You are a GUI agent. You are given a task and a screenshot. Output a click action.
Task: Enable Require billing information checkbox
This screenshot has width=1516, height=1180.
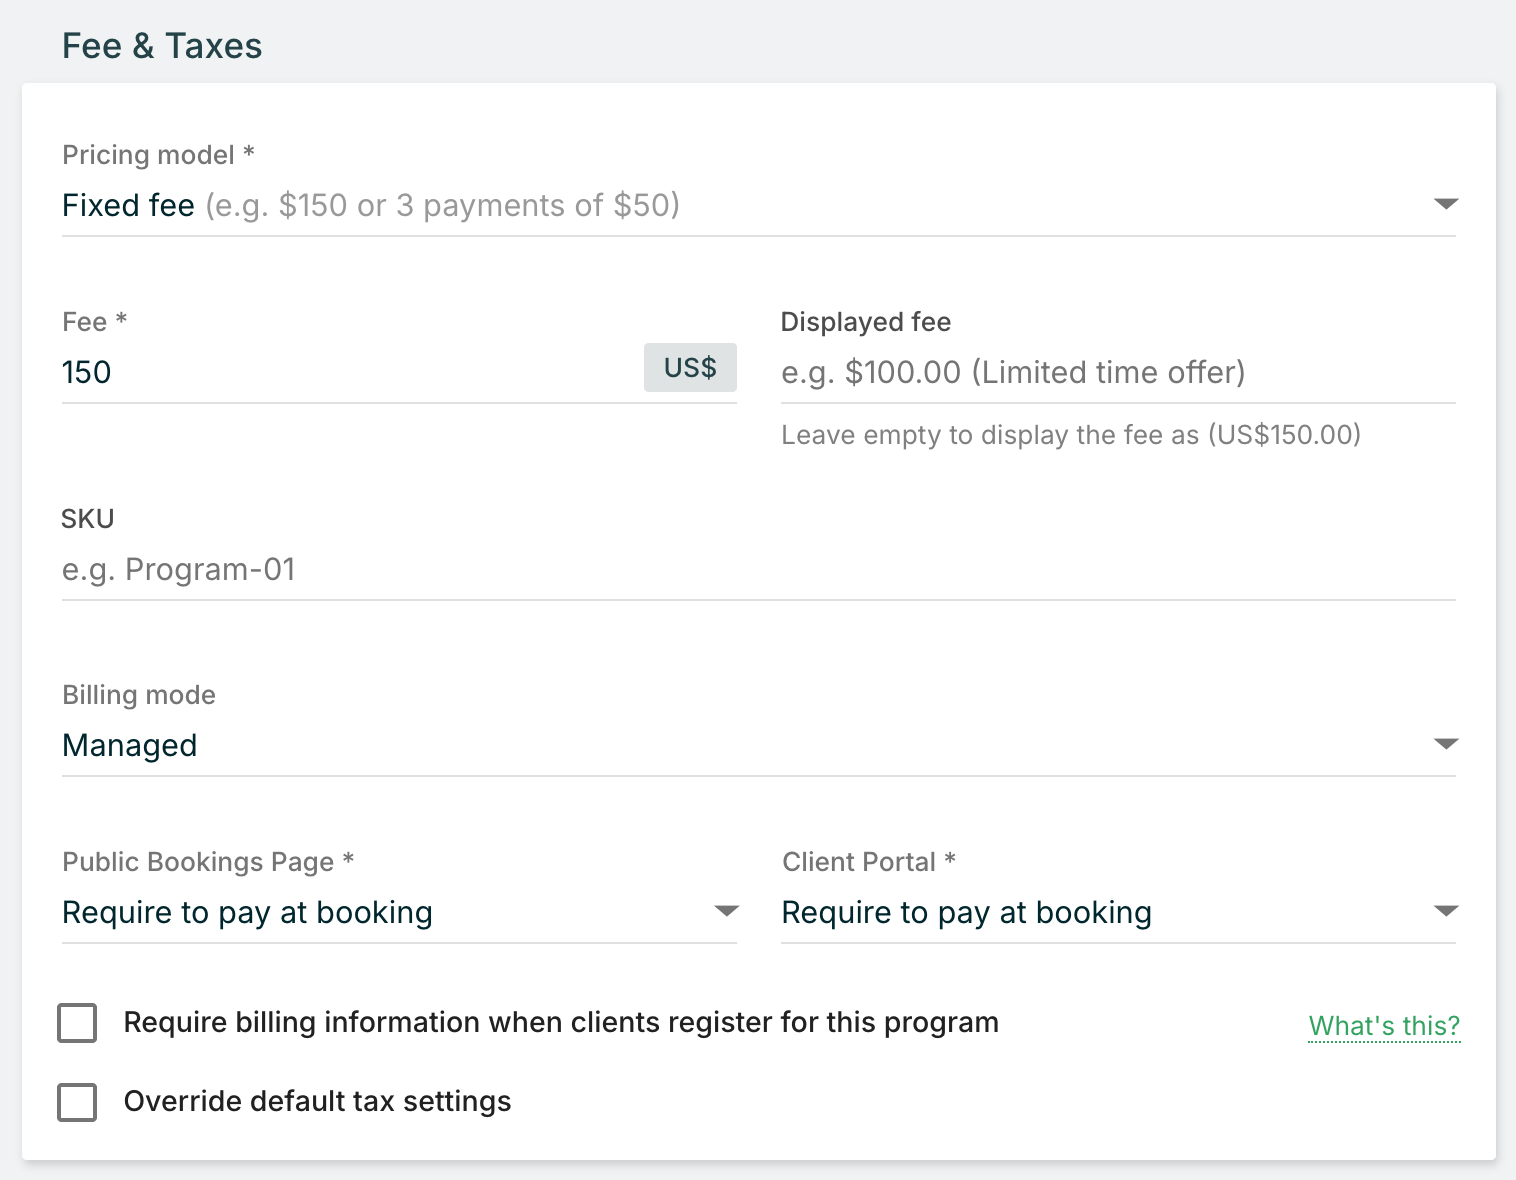coord(78,1023)
